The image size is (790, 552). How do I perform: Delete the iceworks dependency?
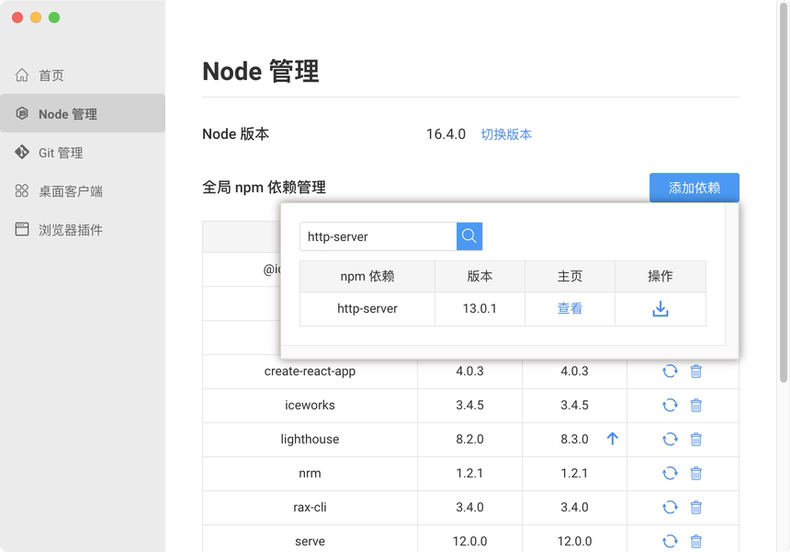696,405
